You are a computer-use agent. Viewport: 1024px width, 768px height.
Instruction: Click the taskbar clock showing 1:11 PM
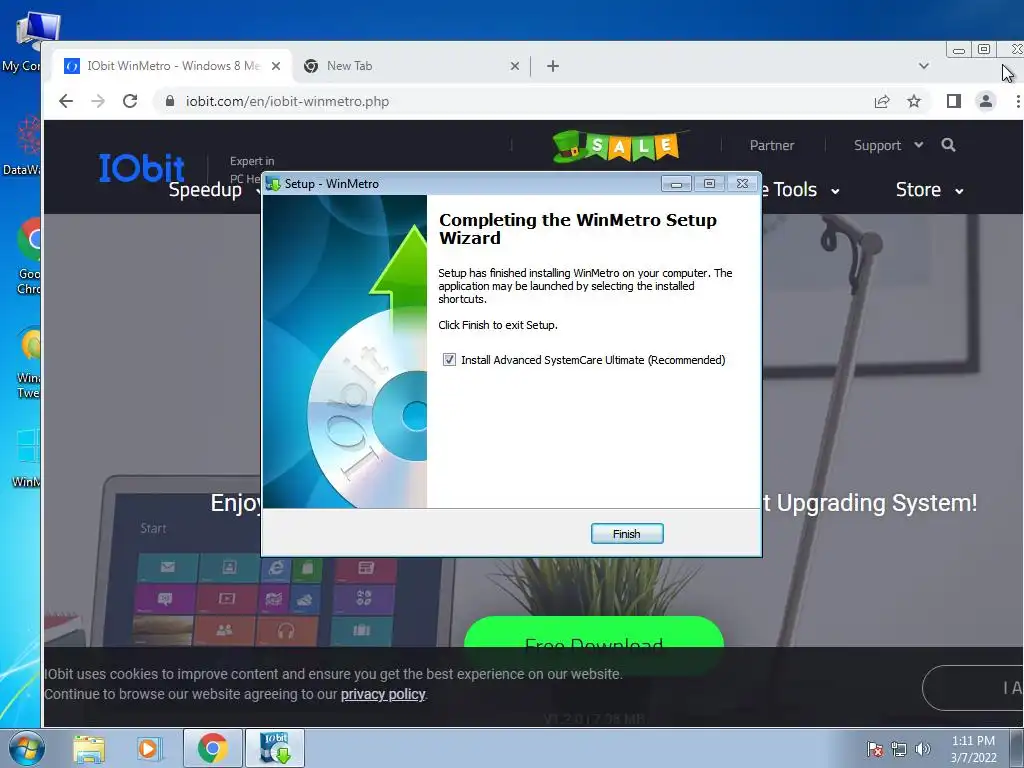[x=973, y=749]
